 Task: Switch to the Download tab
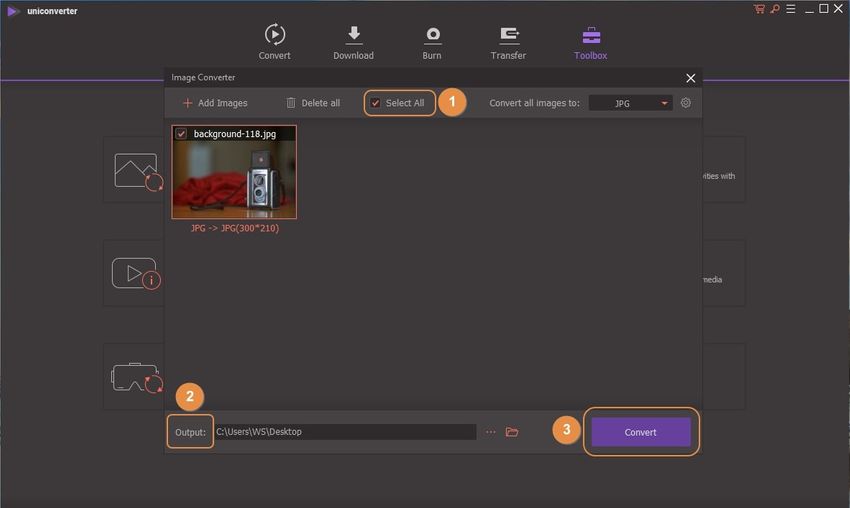353,41
